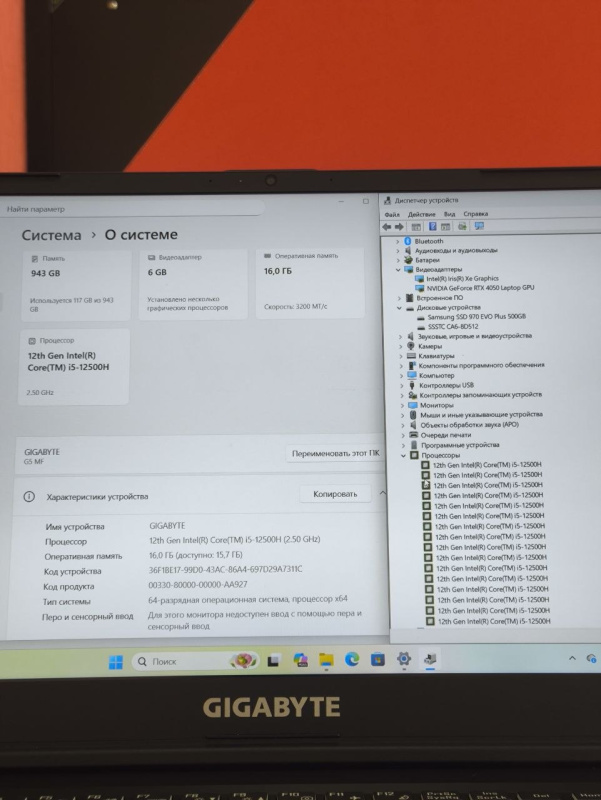Go to Система breadcrumb link

point(51,235)
